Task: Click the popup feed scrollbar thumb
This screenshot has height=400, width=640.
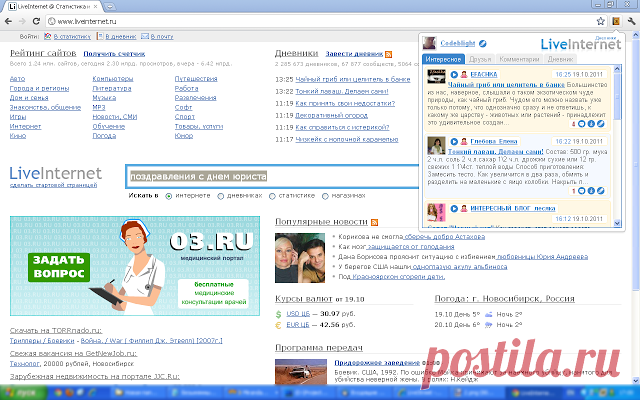Action: [x=617, y=96]
